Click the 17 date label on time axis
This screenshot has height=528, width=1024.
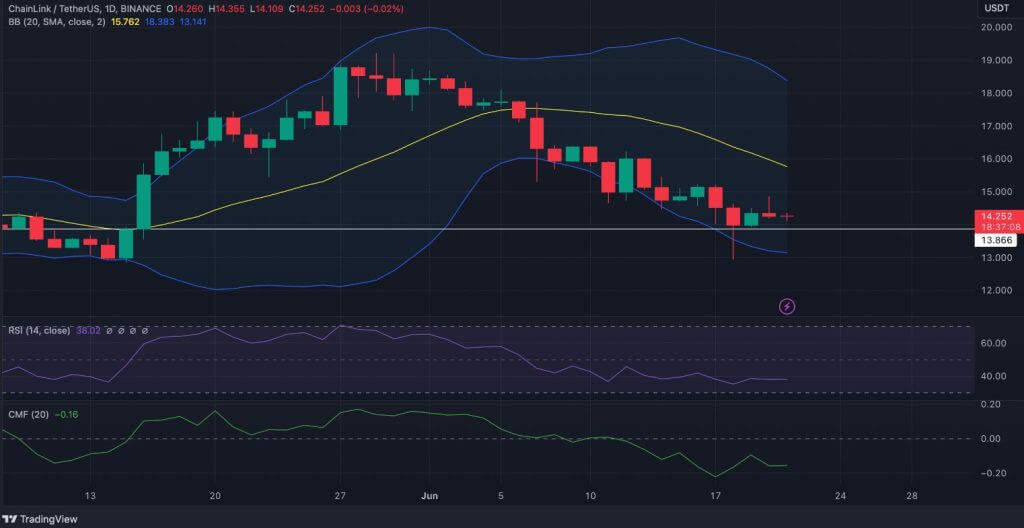715,496
